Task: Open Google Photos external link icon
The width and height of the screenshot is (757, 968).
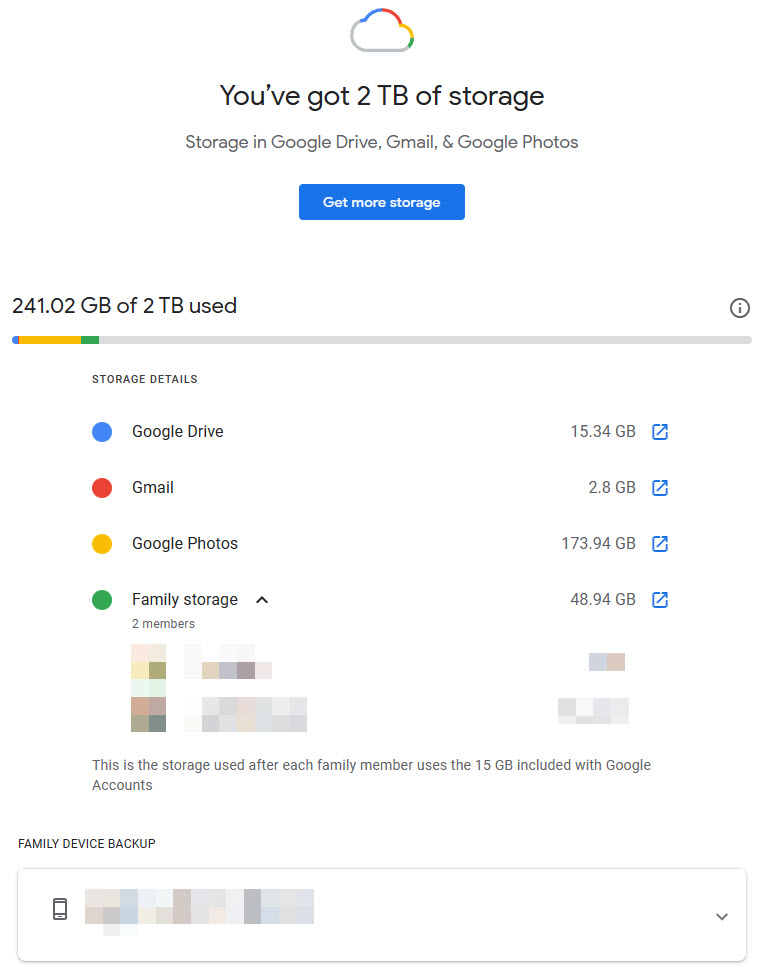Action: [660, 544]
